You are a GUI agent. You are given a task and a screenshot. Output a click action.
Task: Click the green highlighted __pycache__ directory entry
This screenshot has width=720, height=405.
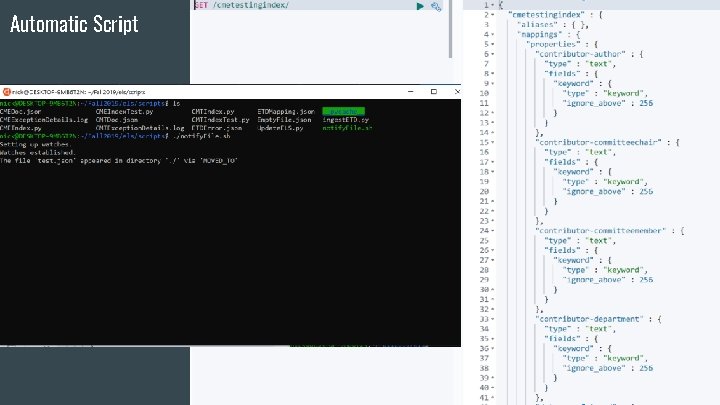343,112
